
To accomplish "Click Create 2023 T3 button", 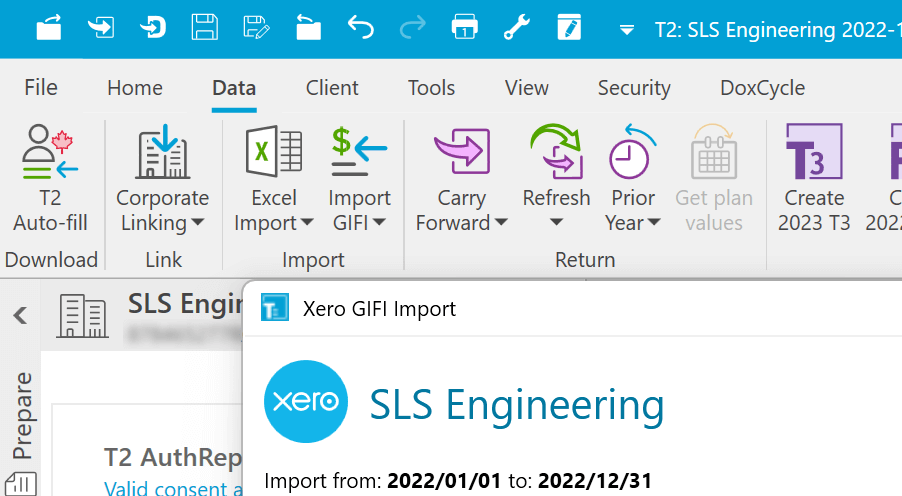I will [x=814, y=178].
